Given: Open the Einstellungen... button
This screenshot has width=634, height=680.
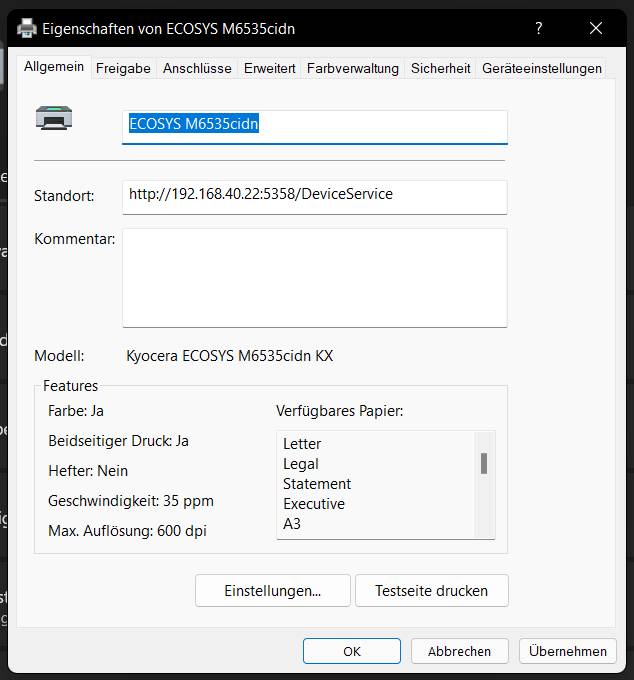Looking at the screenshot, I should tap(272, 591).
